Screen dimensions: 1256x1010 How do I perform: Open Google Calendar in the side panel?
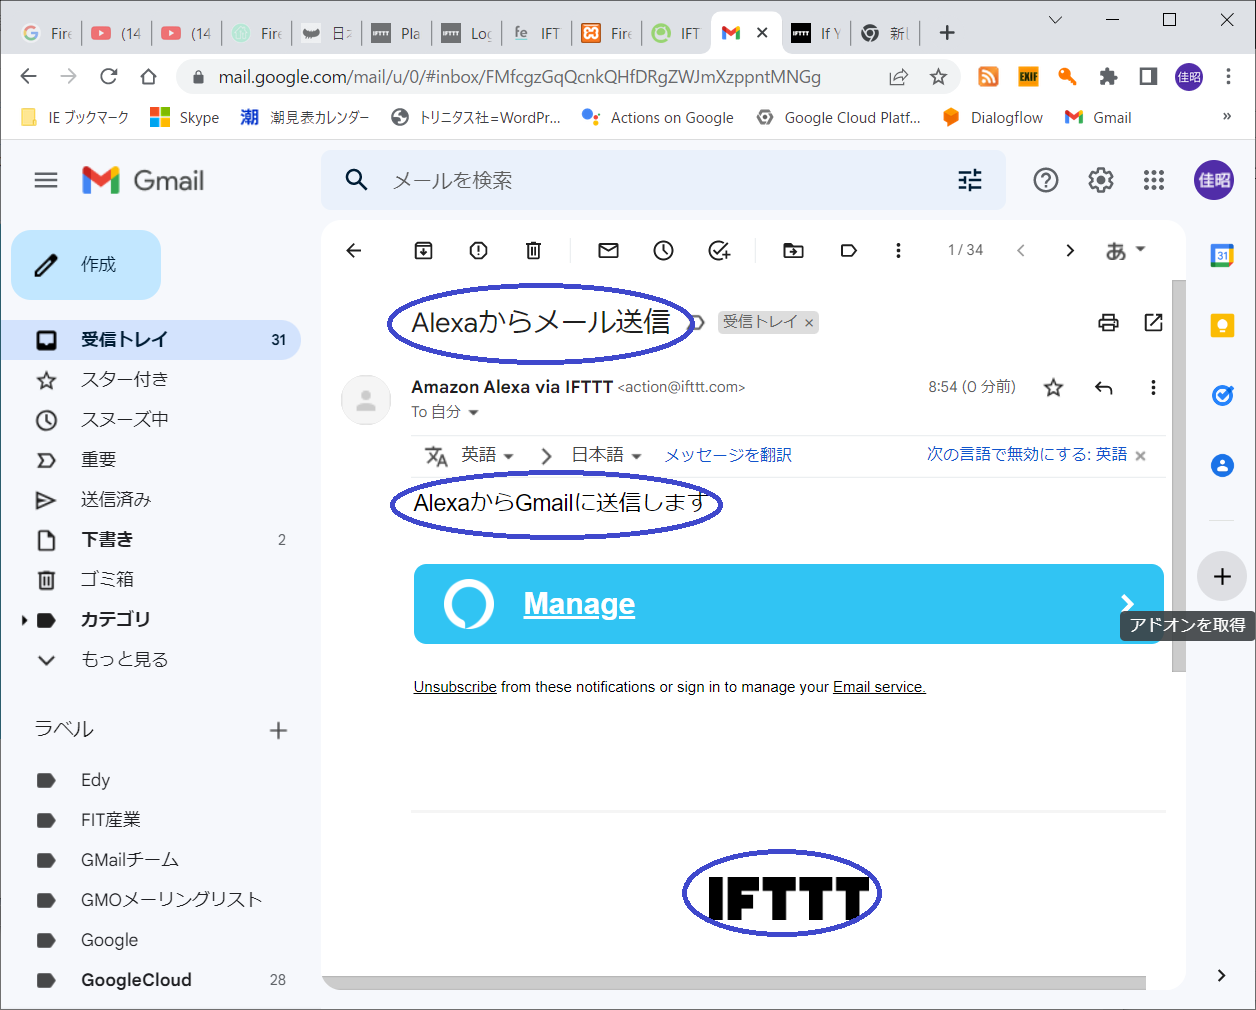pyautogui.click(x=1222, y=255)
